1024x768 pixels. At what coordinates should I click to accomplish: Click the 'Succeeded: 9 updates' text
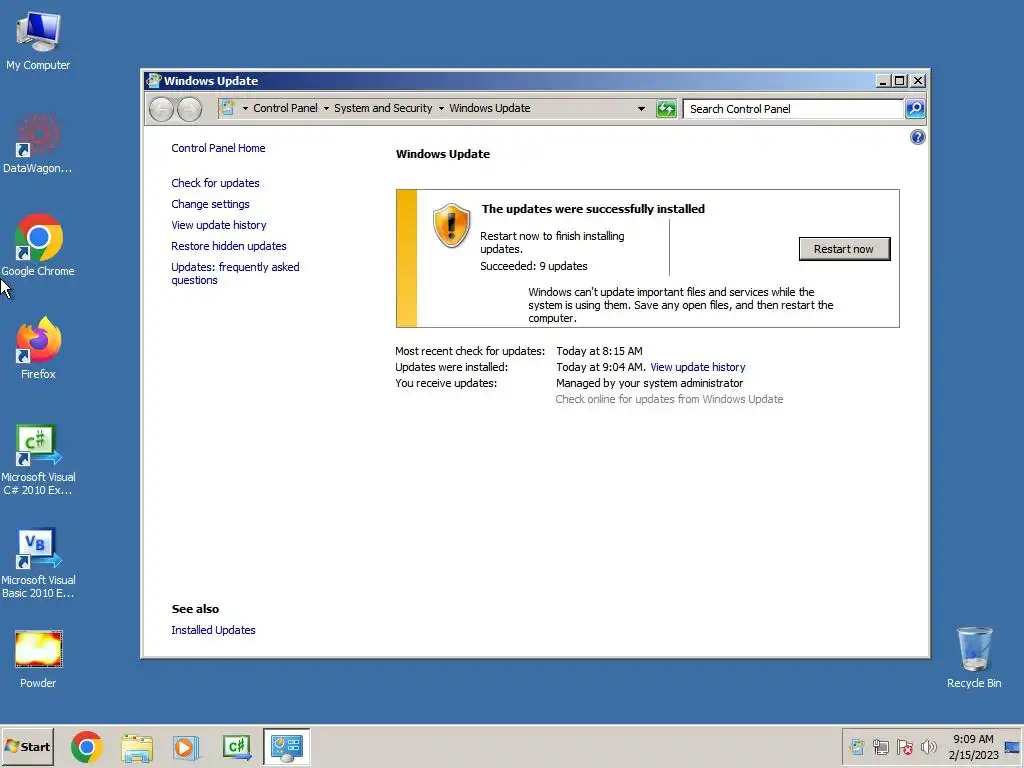click(x=534, y=266)
